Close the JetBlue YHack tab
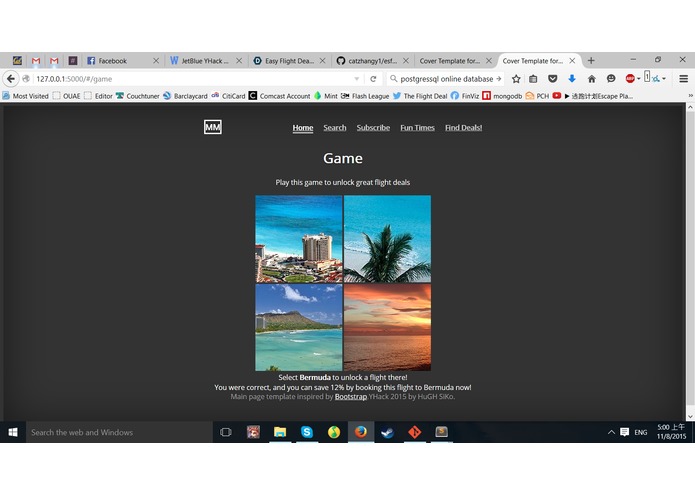Screen dimensions: 695x494 (x=239, y=61)
